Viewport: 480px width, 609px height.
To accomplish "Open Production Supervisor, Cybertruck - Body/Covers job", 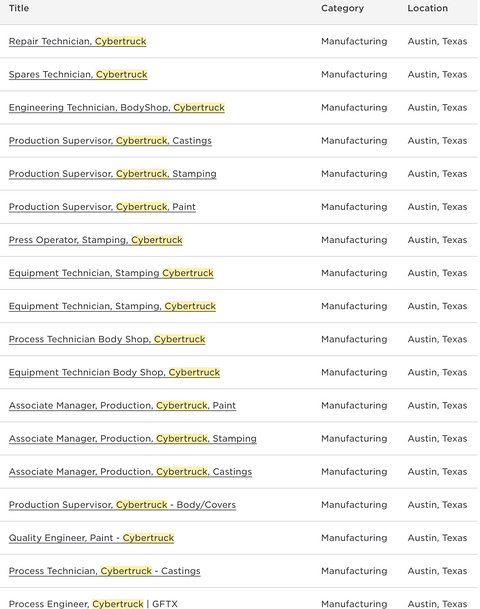I will 122,505.
